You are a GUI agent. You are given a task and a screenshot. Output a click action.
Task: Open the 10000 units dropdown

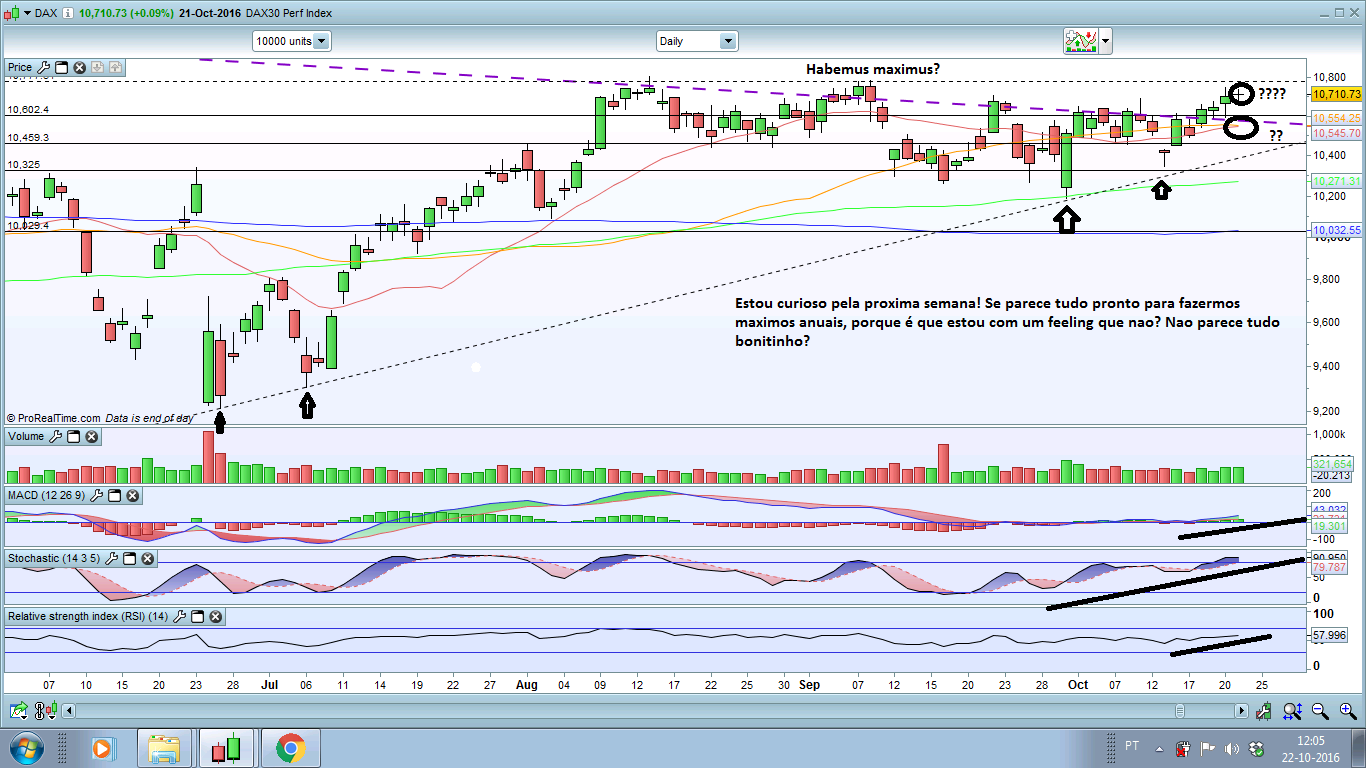[x=292, y=41]
